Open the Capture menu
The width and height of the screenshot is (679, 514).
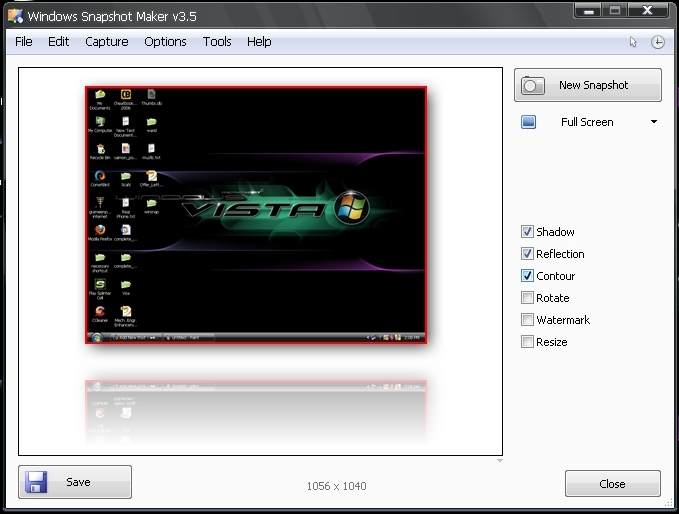pos(107,42)
